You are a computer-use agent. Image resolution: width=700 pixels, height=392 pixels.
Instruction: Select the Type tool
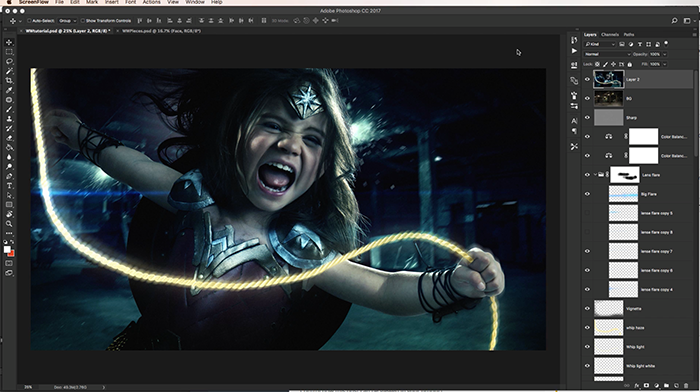9,186
